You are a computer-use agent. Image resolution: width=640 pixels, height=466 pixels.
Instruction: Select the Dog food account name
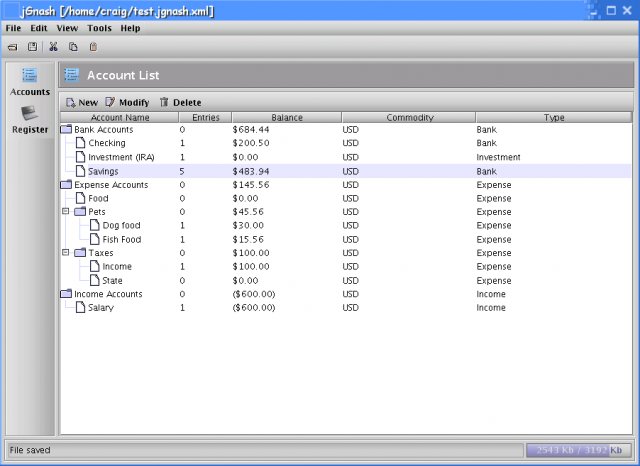coord(121,225)
